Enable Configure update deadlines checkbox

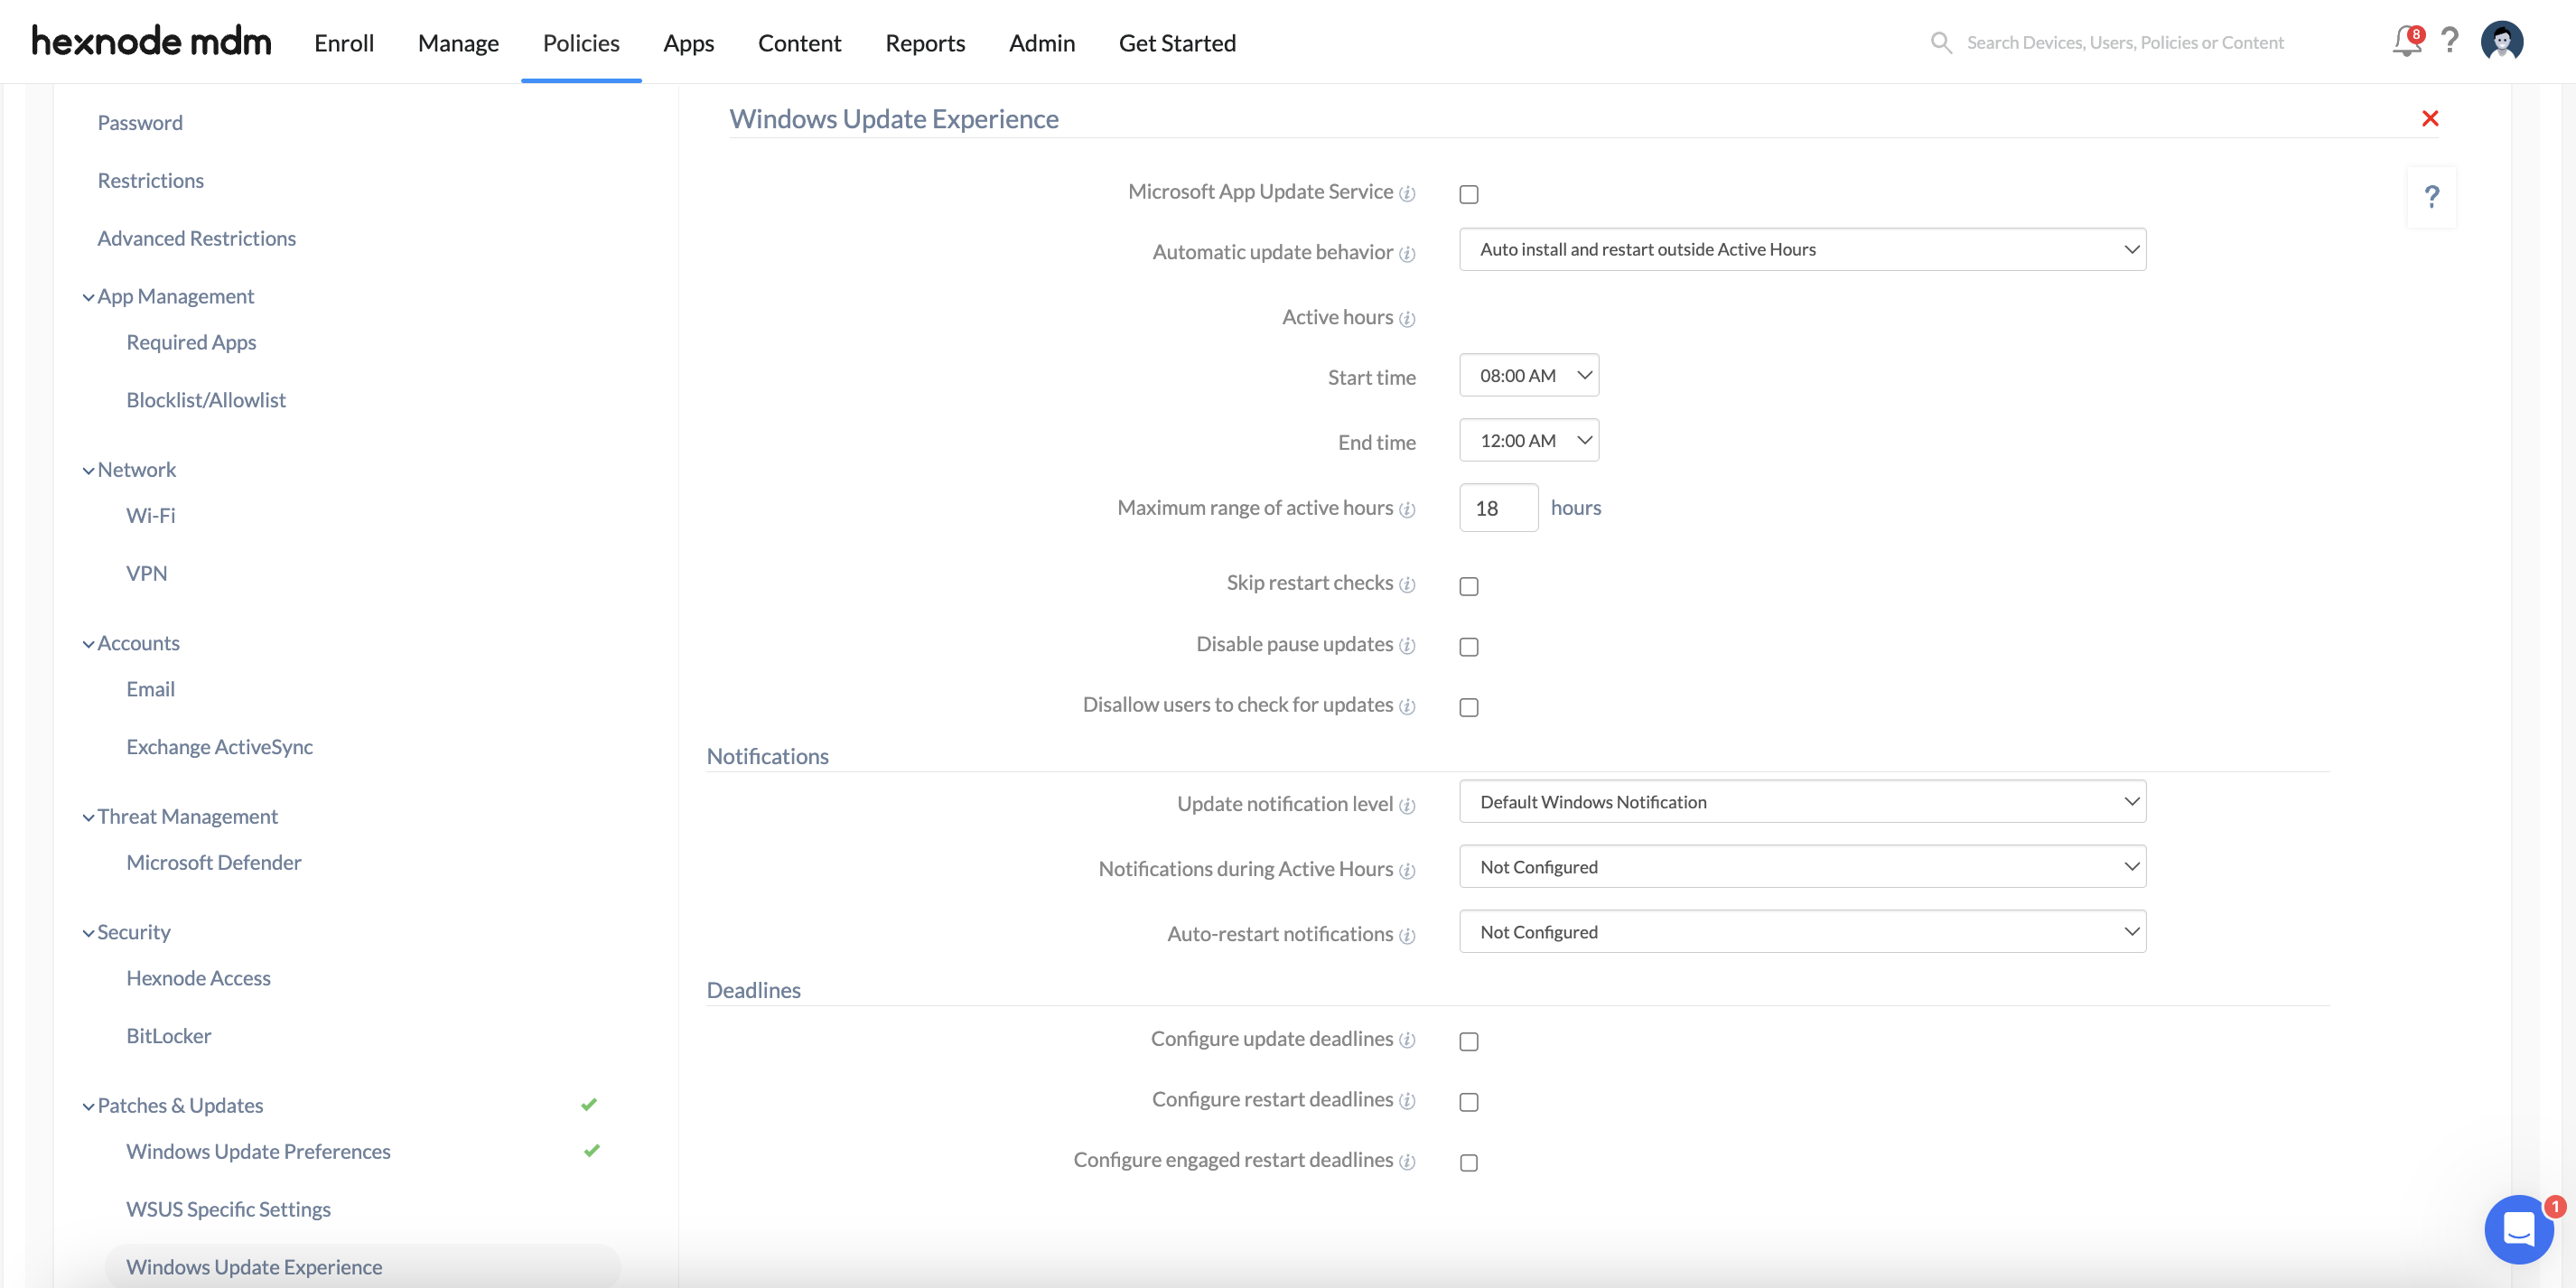pos(1468,1041)
